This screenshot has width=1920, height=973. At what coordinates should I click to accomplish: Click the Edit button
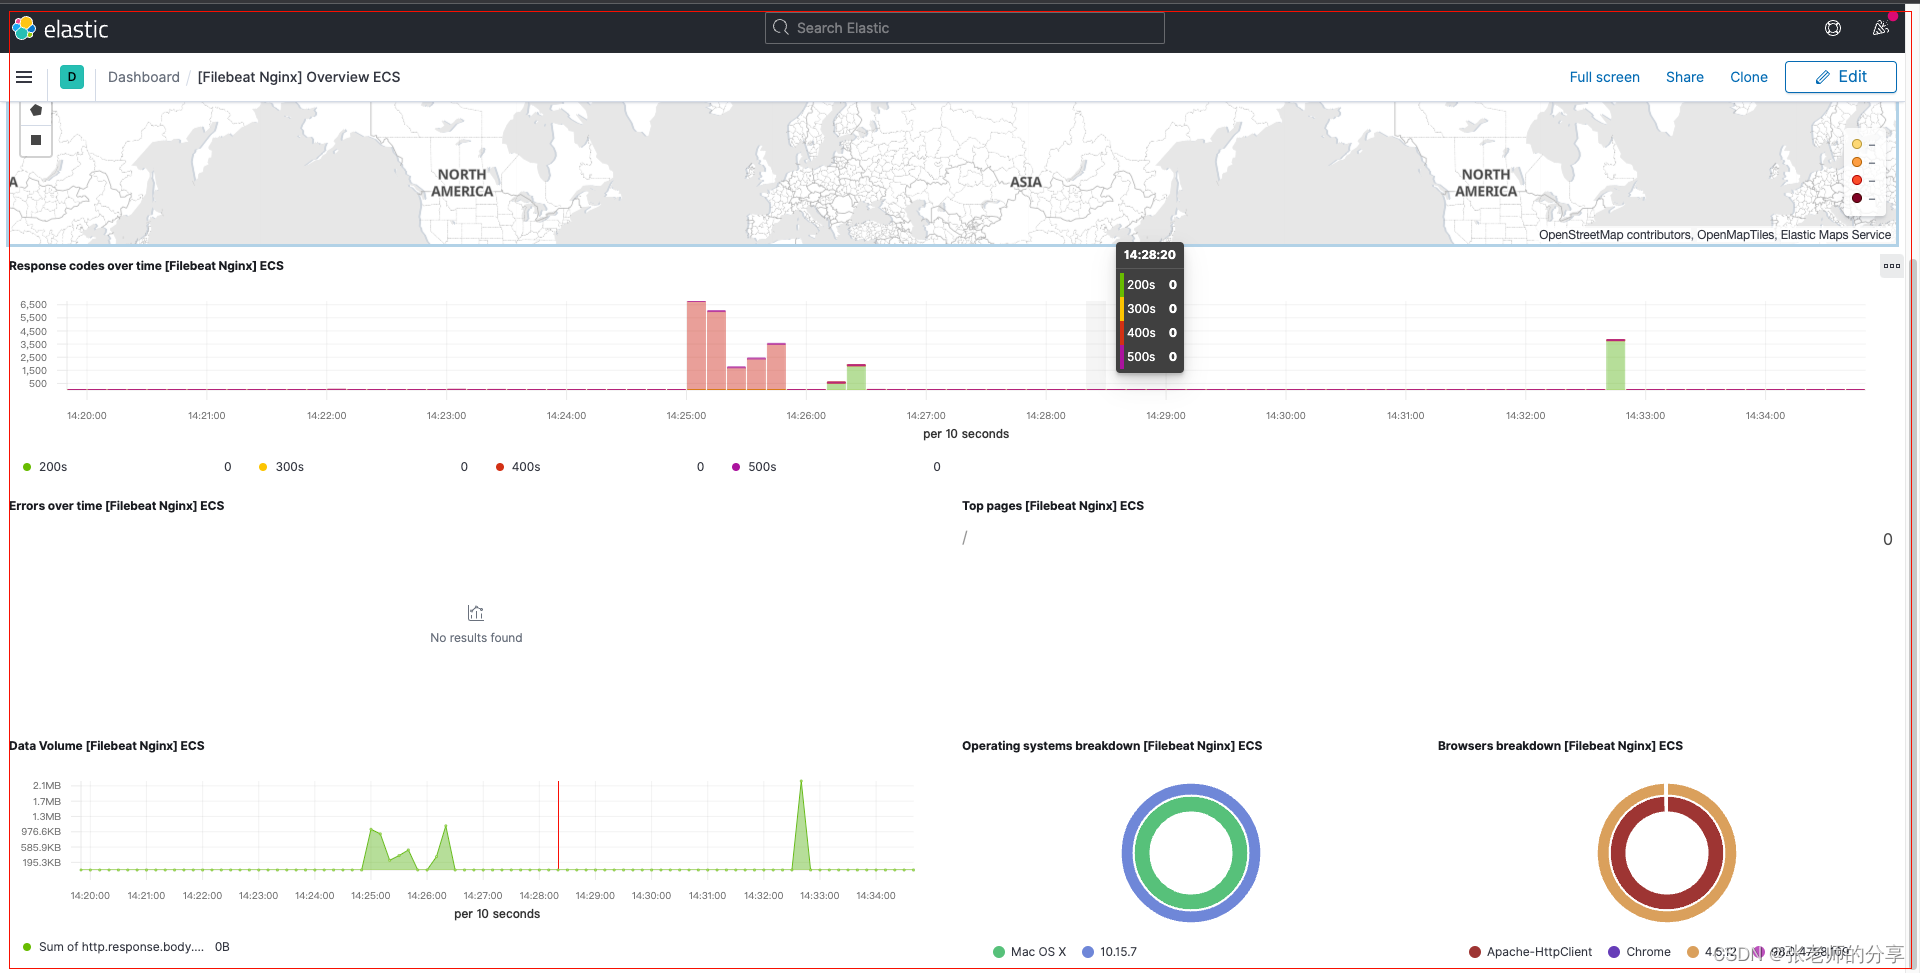[x=1840, y=77]
